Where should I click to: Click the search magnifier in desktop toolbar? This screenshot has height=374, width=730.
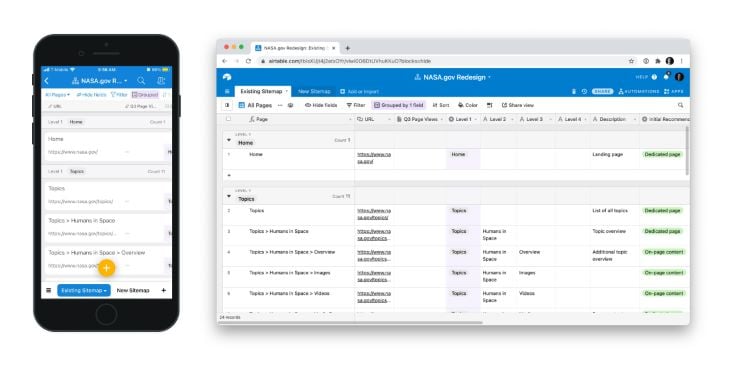click(680, 105)
